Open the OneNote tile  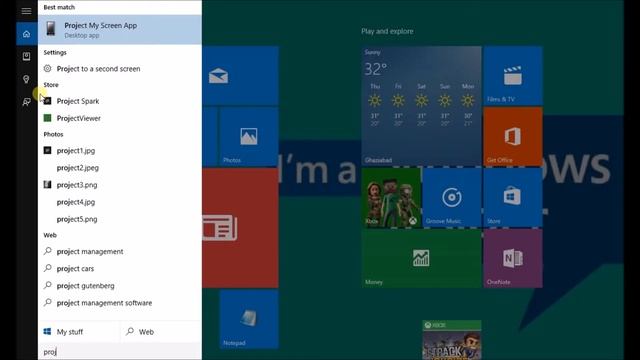point(513,258)
